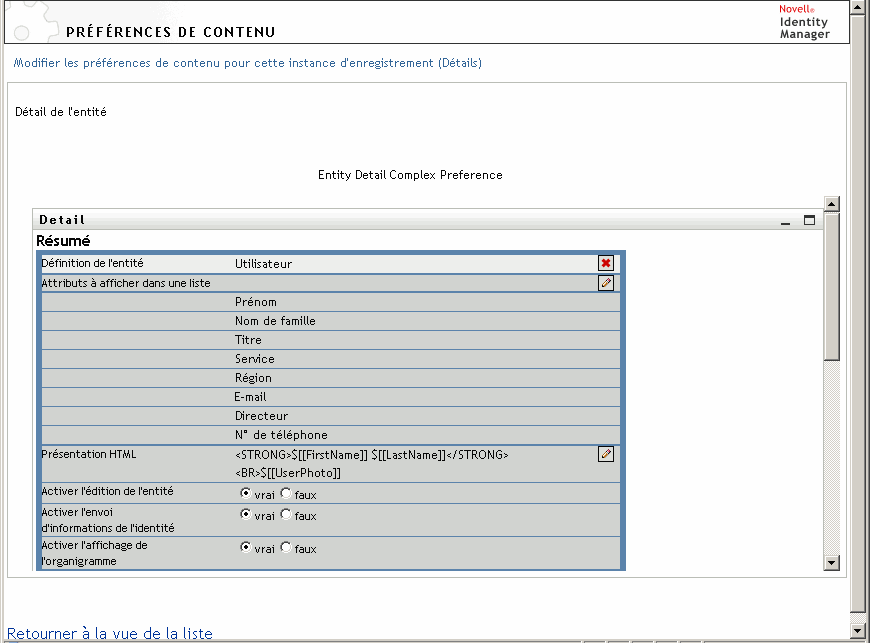Enable organigramme display with vrai
Viewport: 870px width, 643px height.
246,548
